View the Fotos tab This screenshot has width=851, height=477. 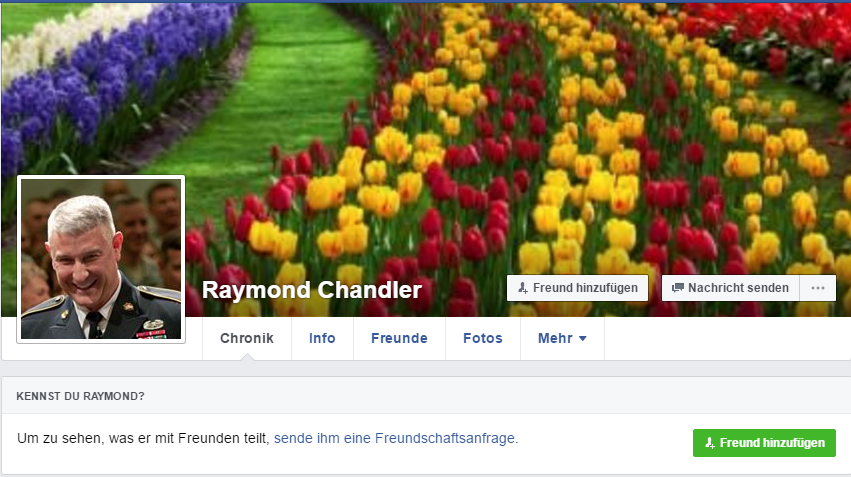[x=483, y=339]
